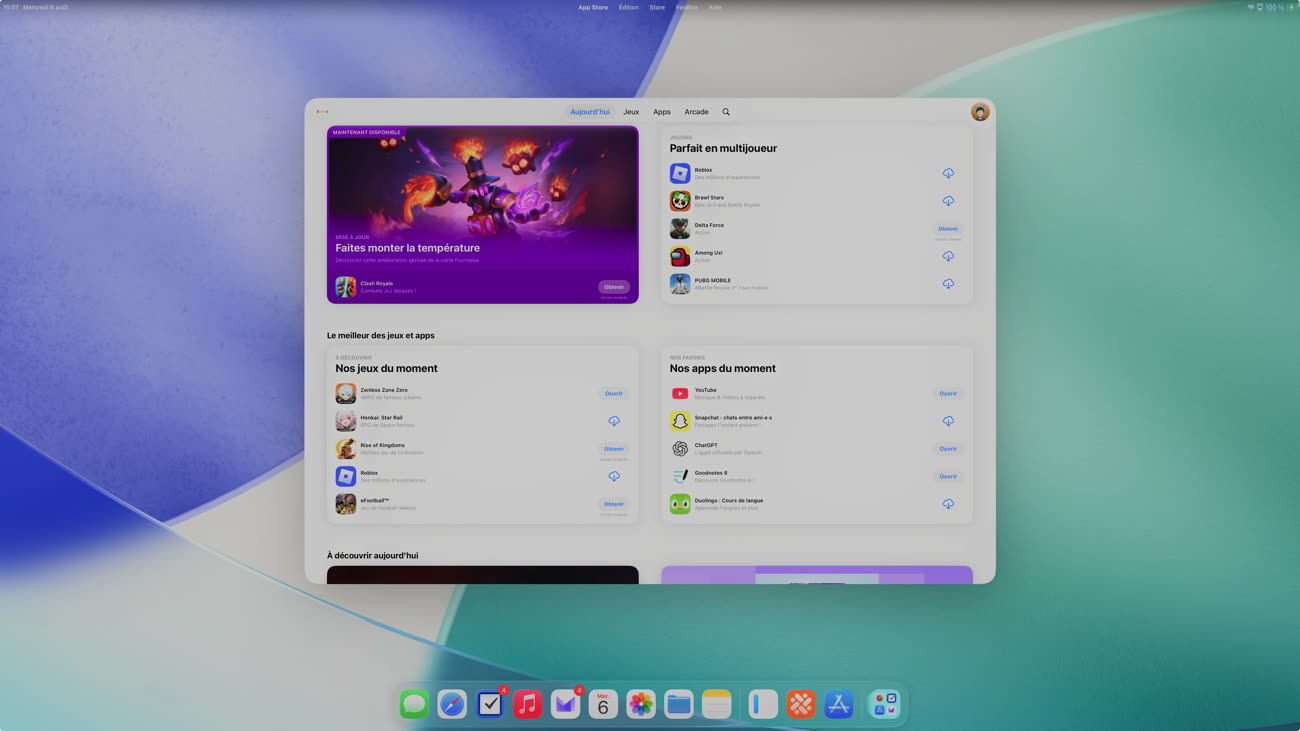Download Duolingo via cloud icon
Viewport: 1300px width, 731px height.
click(x=948, y=504)
